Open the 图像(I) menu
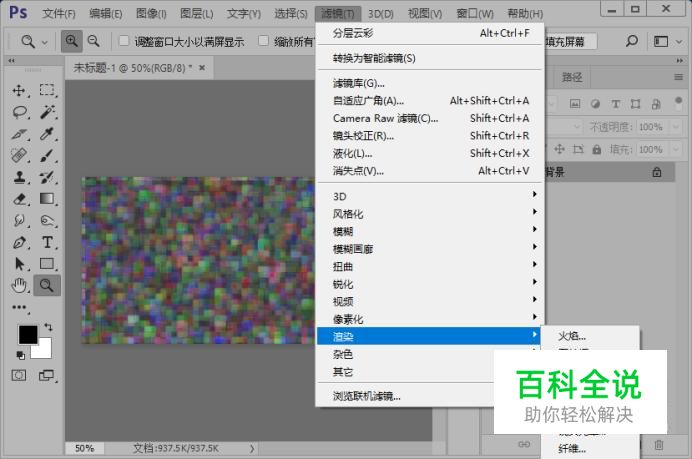Viewport: 692px width, 459px height. pyautogui.click(x=151, y=14)
